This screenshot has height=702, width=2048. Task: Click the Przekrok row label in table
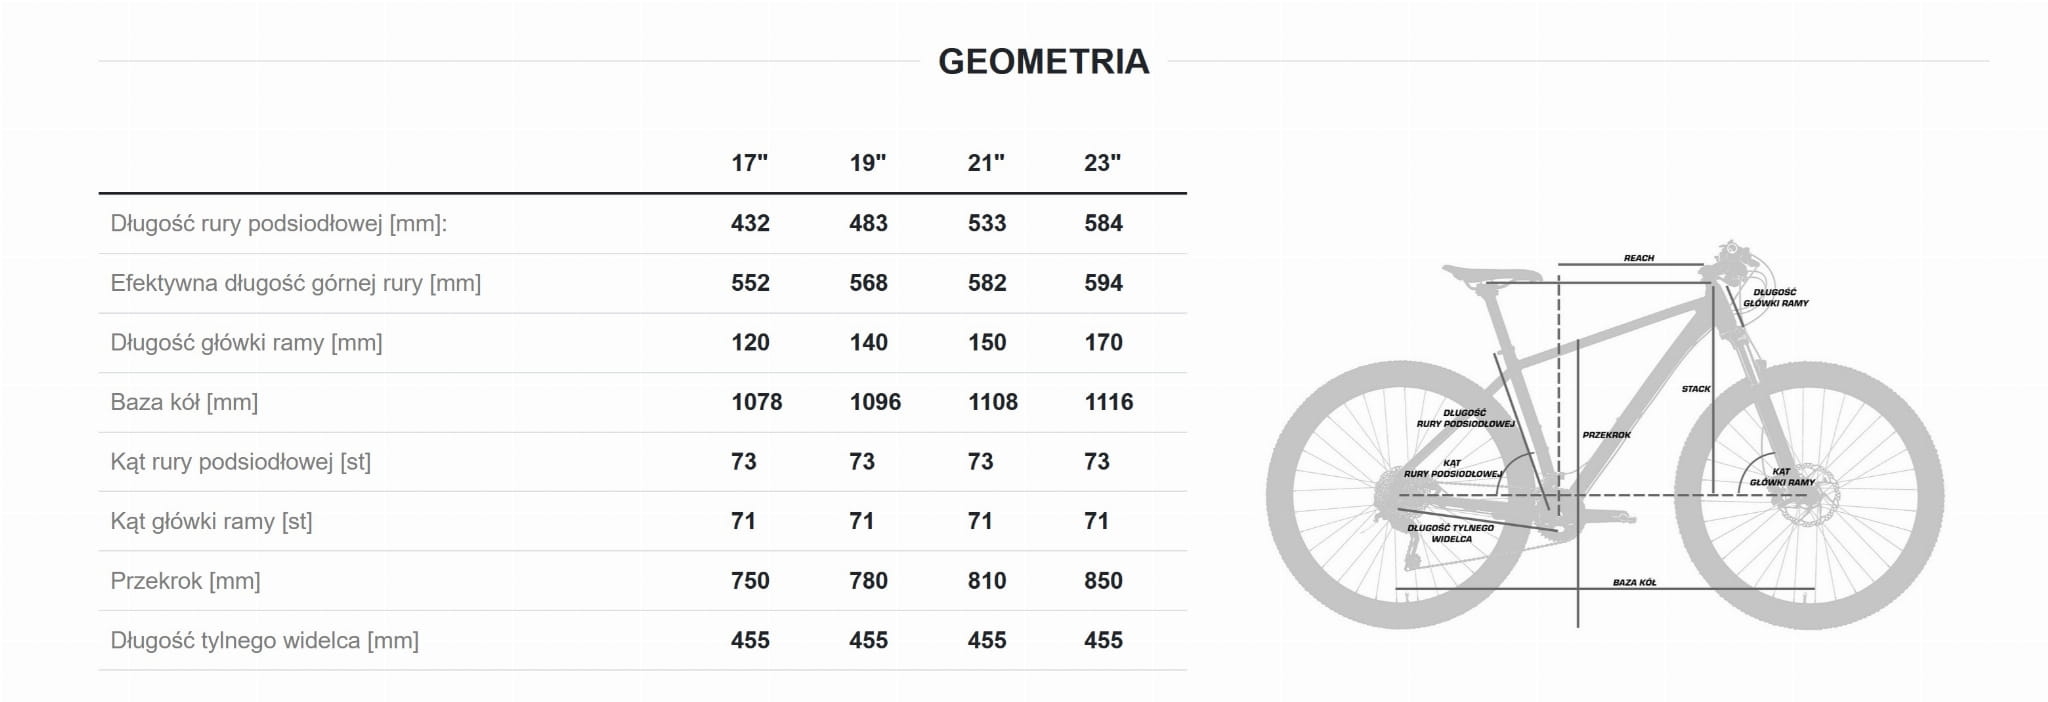coord(185,581)
